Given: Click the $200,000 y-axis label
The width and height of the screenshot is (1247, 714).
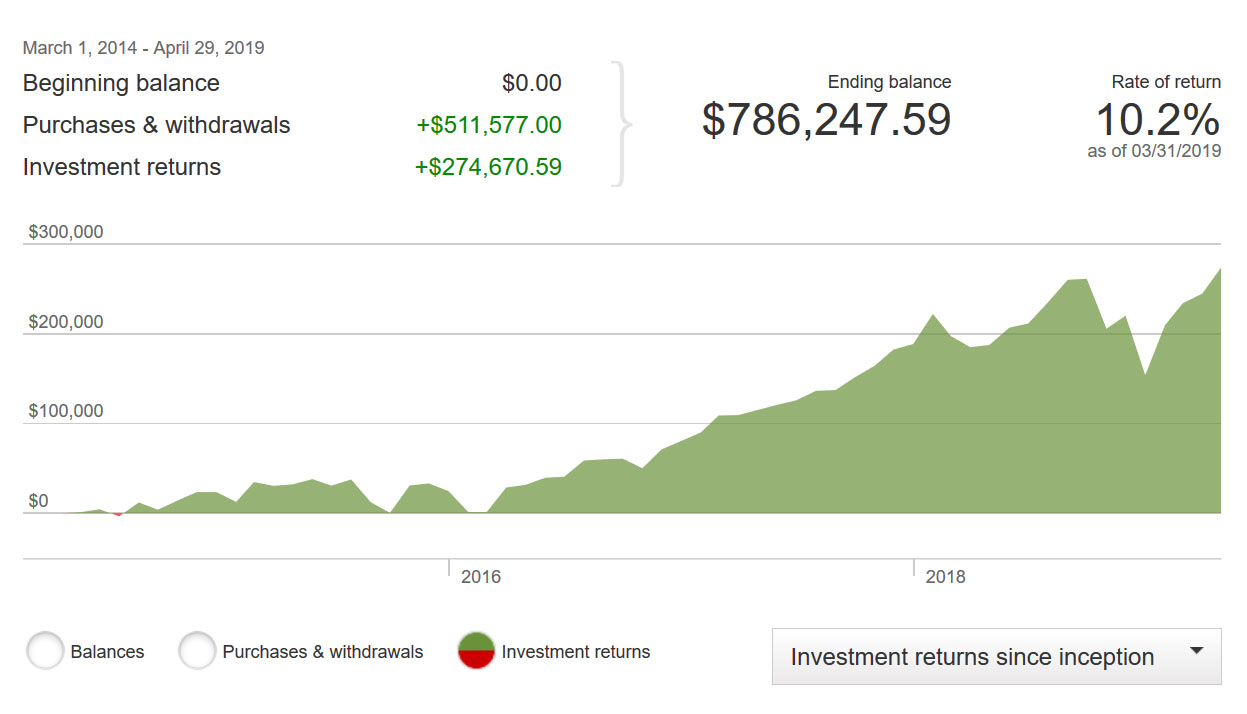Looking at the screenshot, I should tap(66, 322).
